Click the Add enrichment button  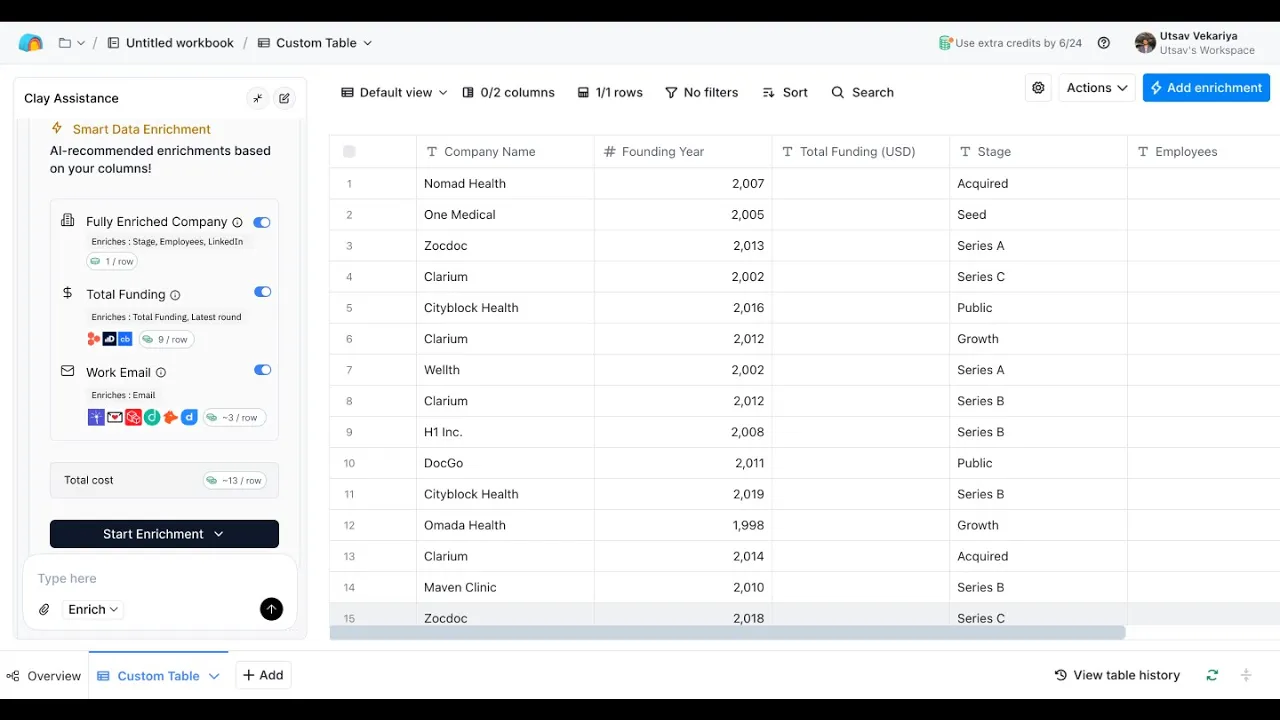[x=1206, y=88]
